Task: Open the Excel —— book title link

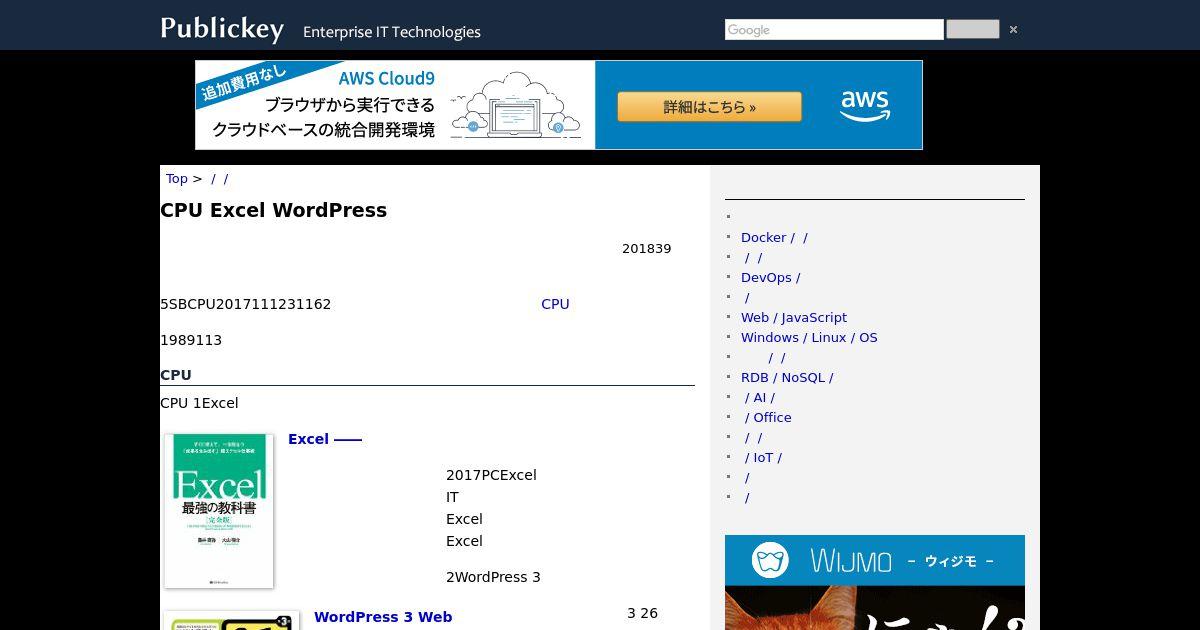Action: (325, 439)
